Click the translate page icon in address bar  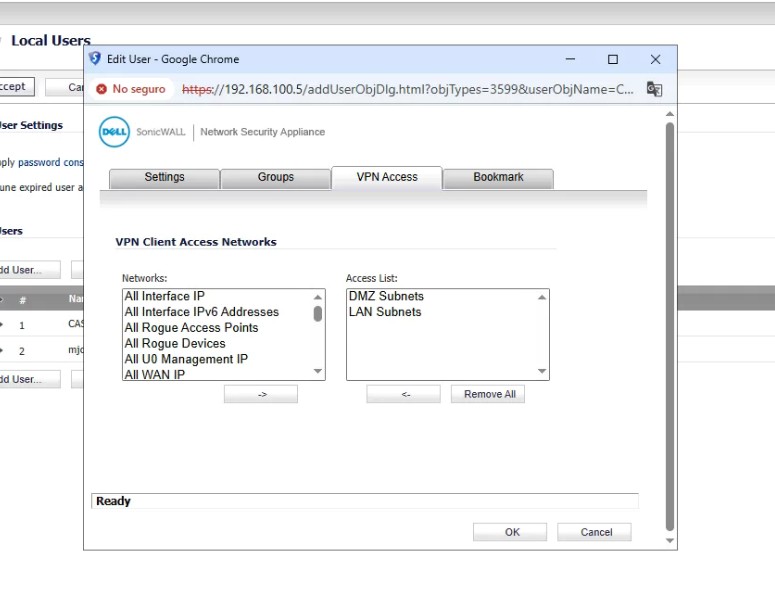[654, 89]
